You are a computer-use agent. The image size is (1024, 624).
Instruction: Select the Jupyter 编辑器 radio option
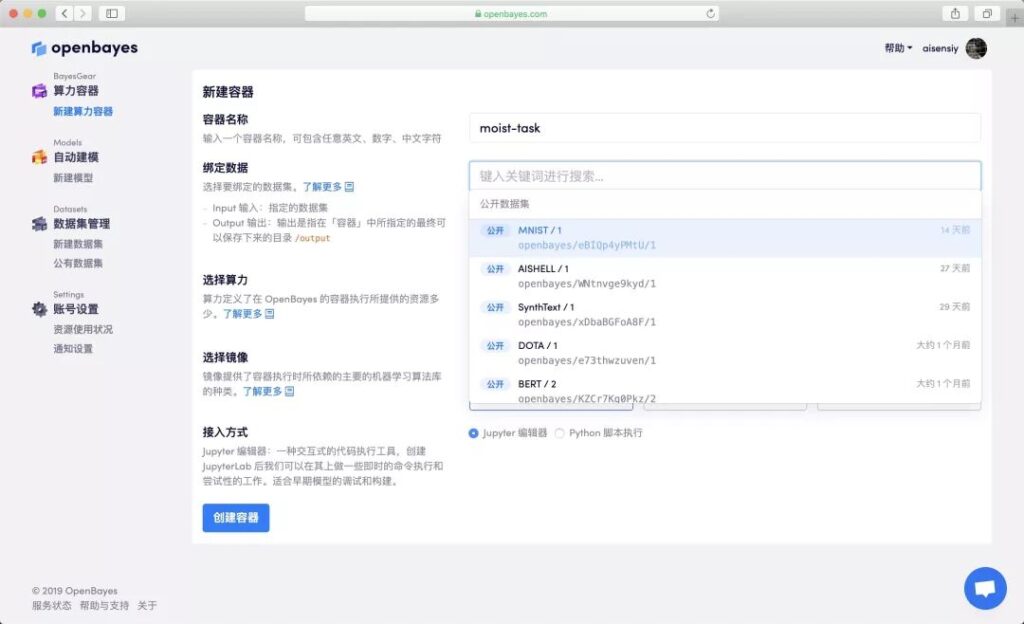click(x=474, y=433)
